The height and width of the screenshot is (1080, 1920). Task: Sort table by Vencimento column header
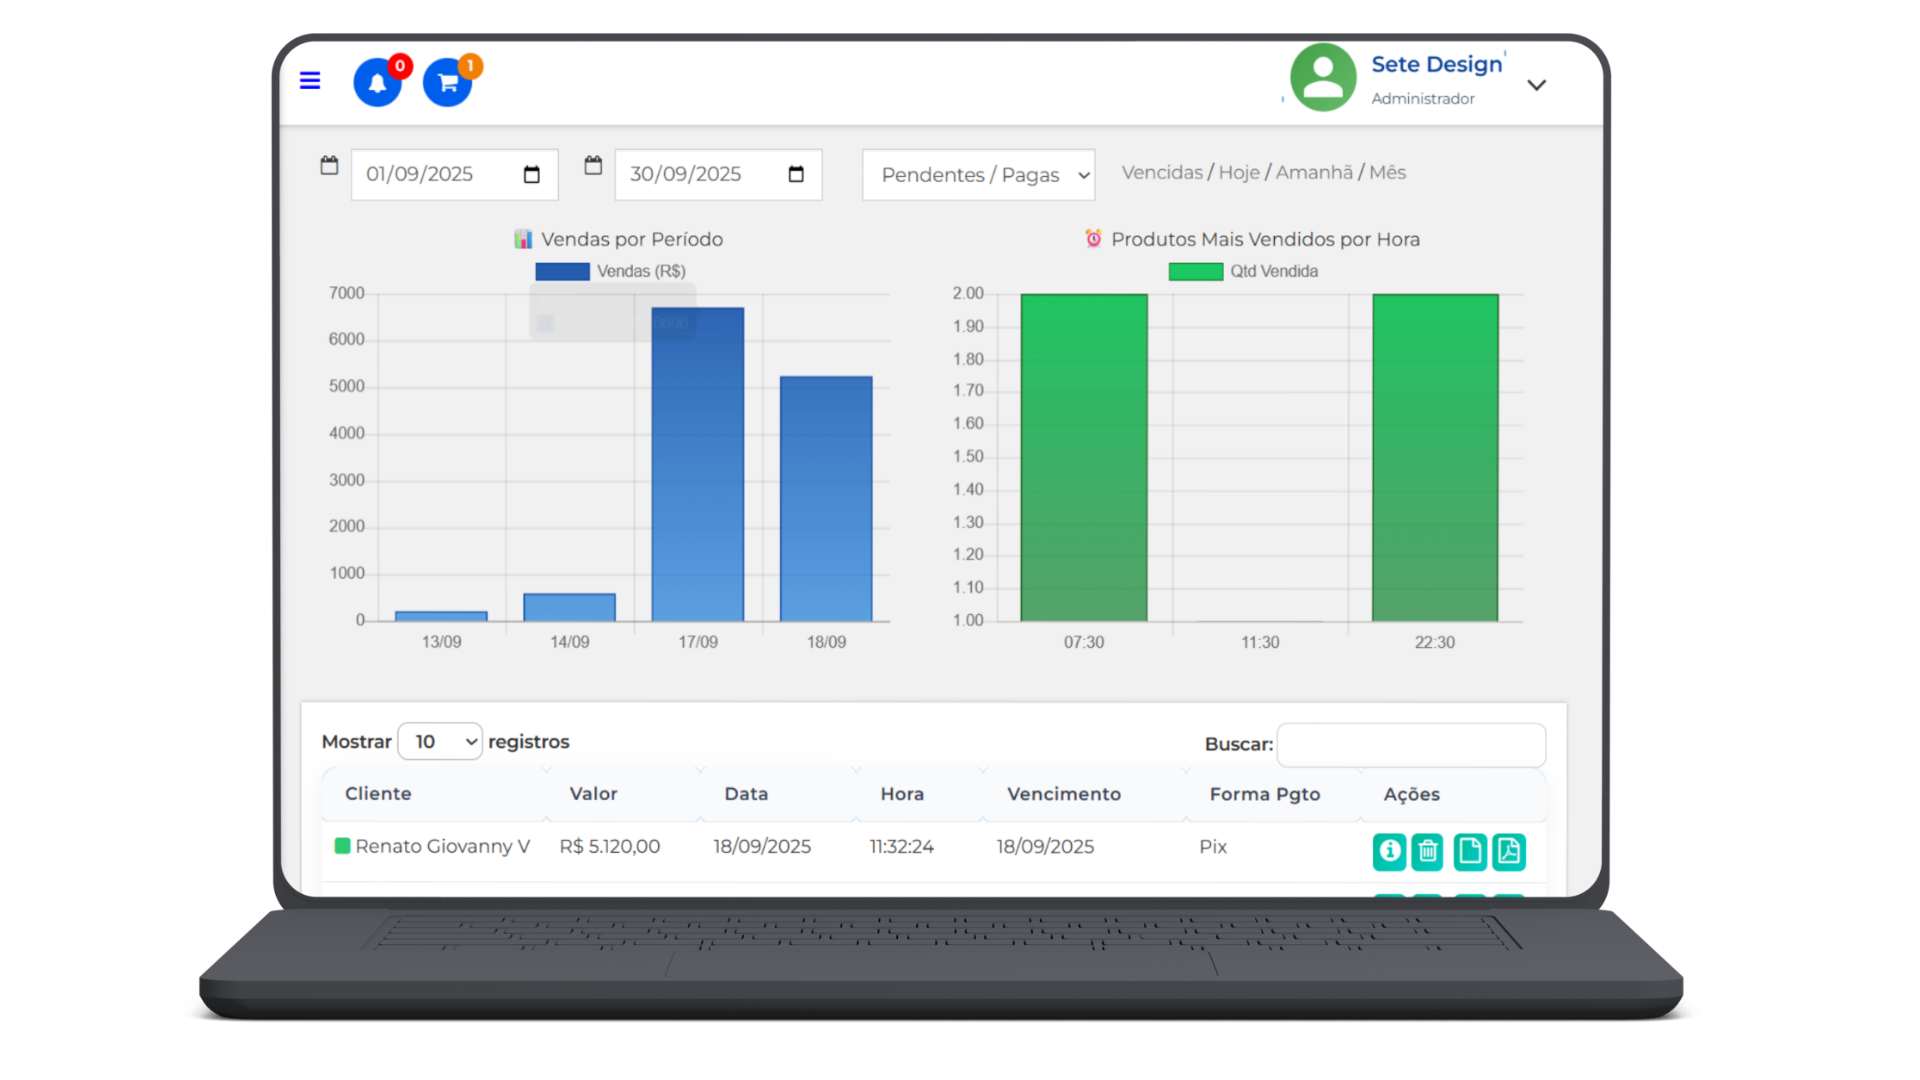coord(1063,794)
